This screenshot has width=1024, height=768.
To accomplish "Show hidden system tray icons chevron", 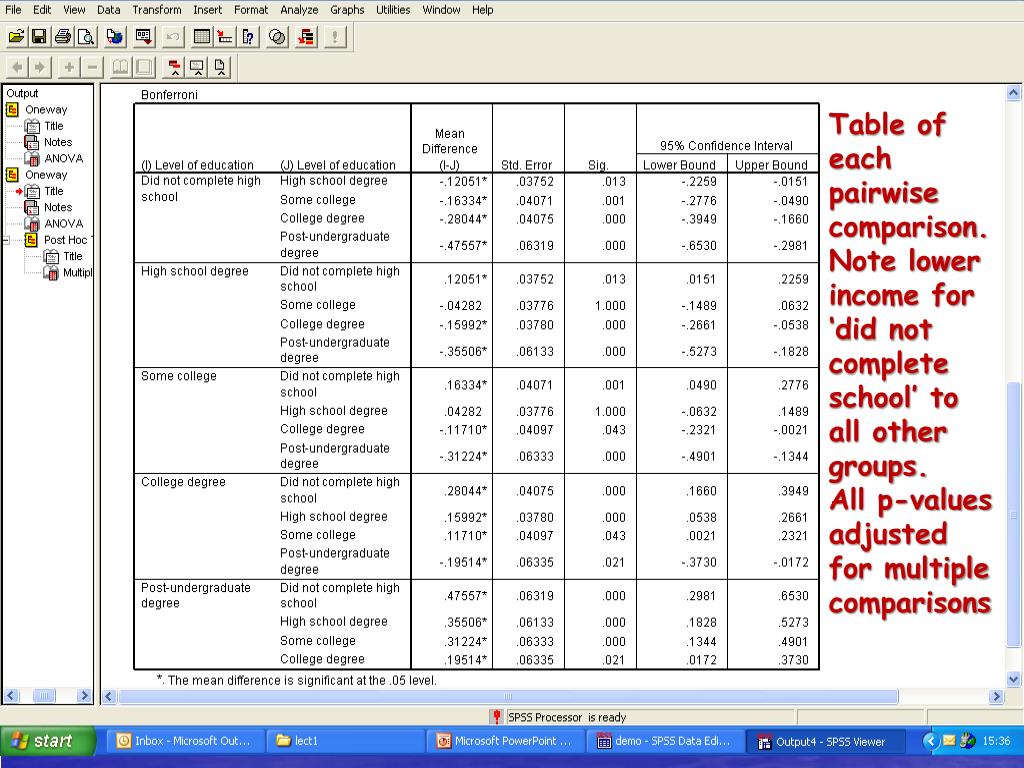I will click(x=931, y=741).
